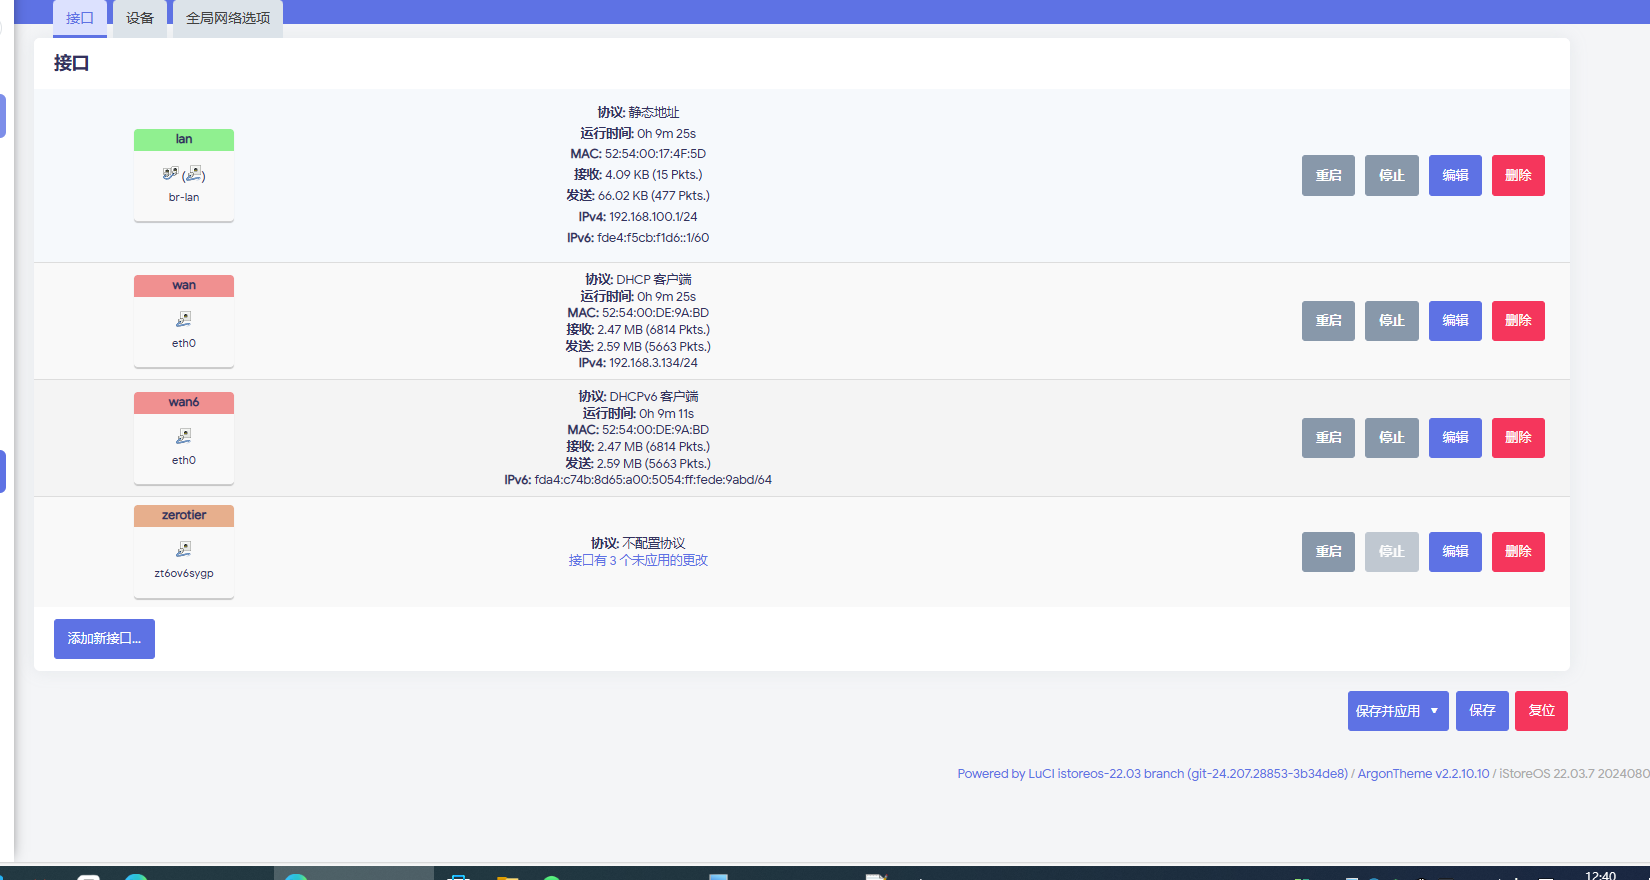The height and width of the screenshot is (880, 1650).
Task: Click the 添加新接口 button
Action: pyautogui.click(x=104, y=639)
